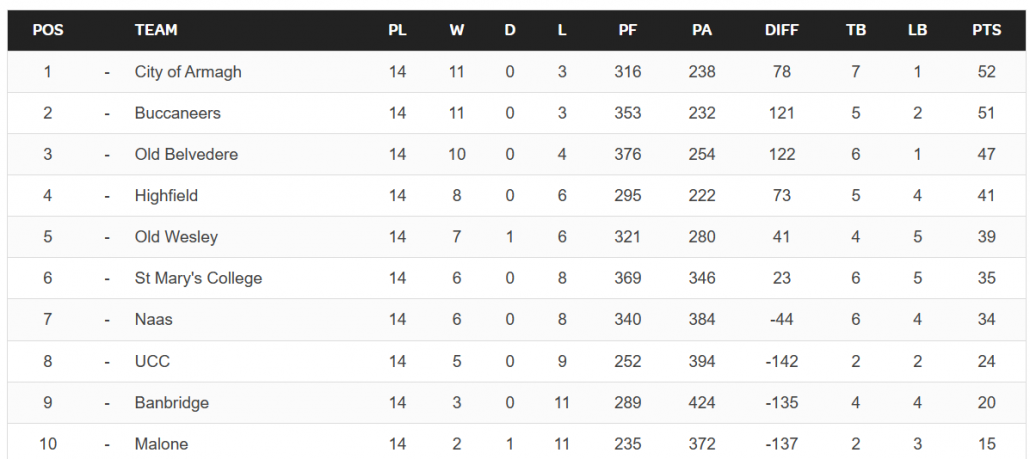1030x459 pixels.
Task: Click the UCC team name
Action: pos(152,361)
